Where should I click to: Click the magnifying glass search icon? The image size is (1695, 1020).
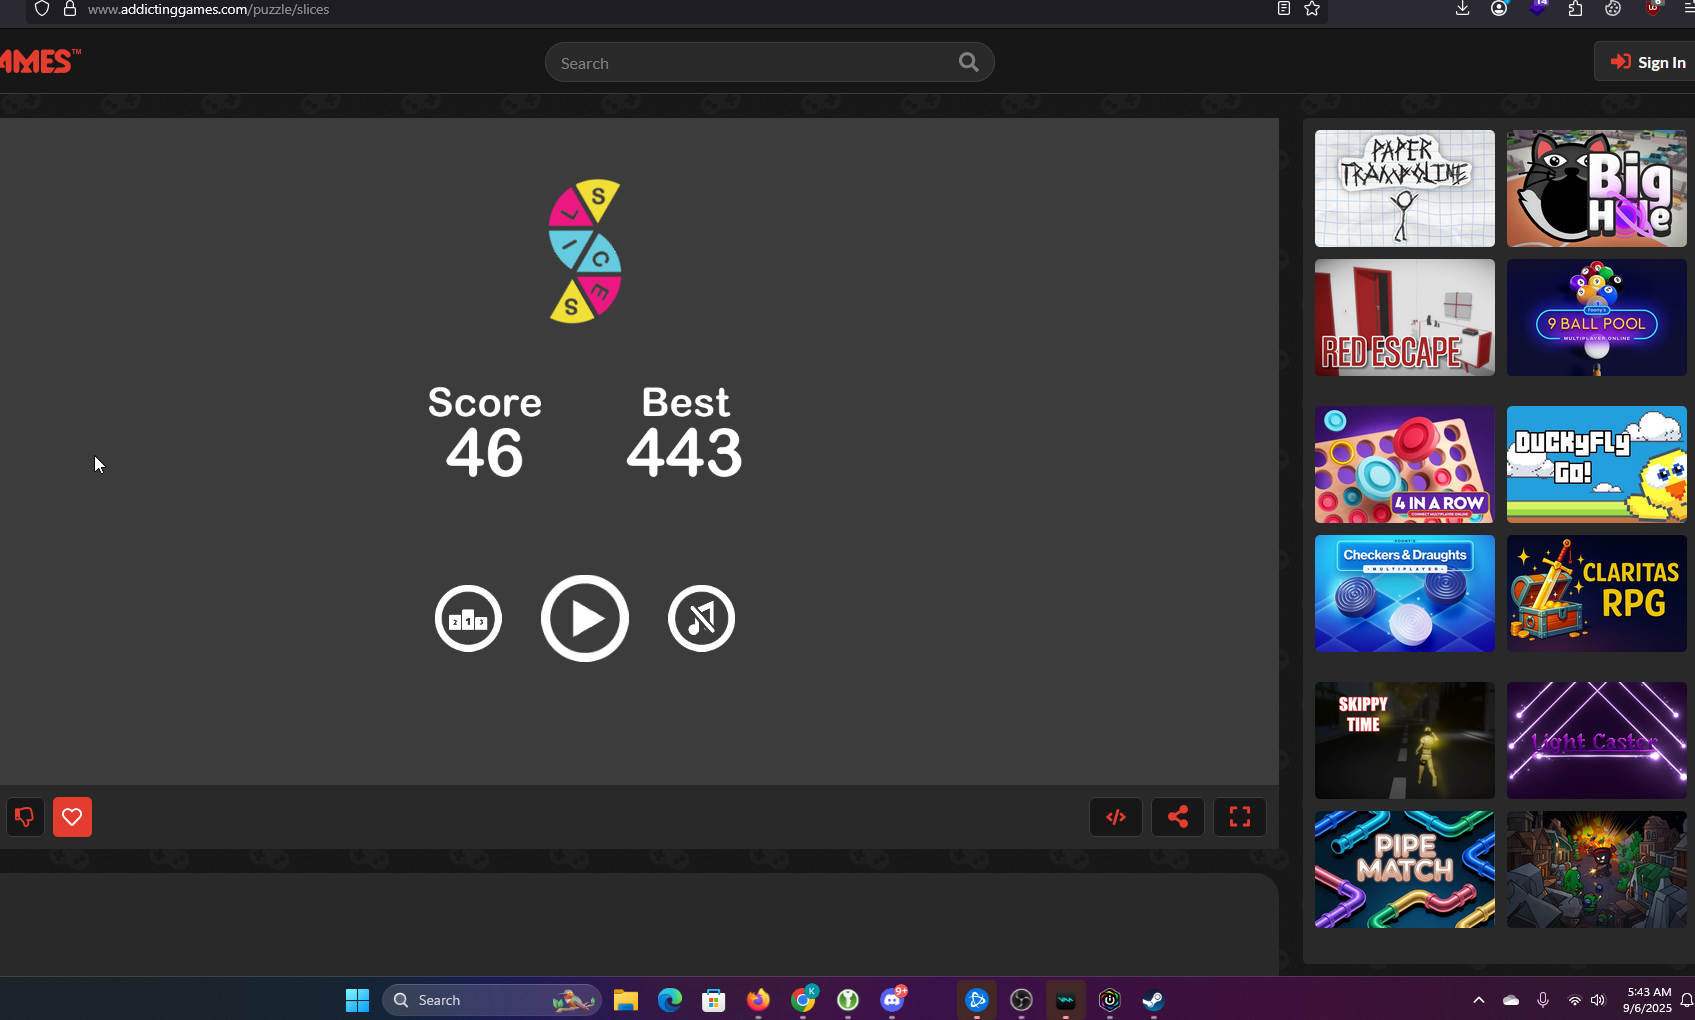coord(968,62)
